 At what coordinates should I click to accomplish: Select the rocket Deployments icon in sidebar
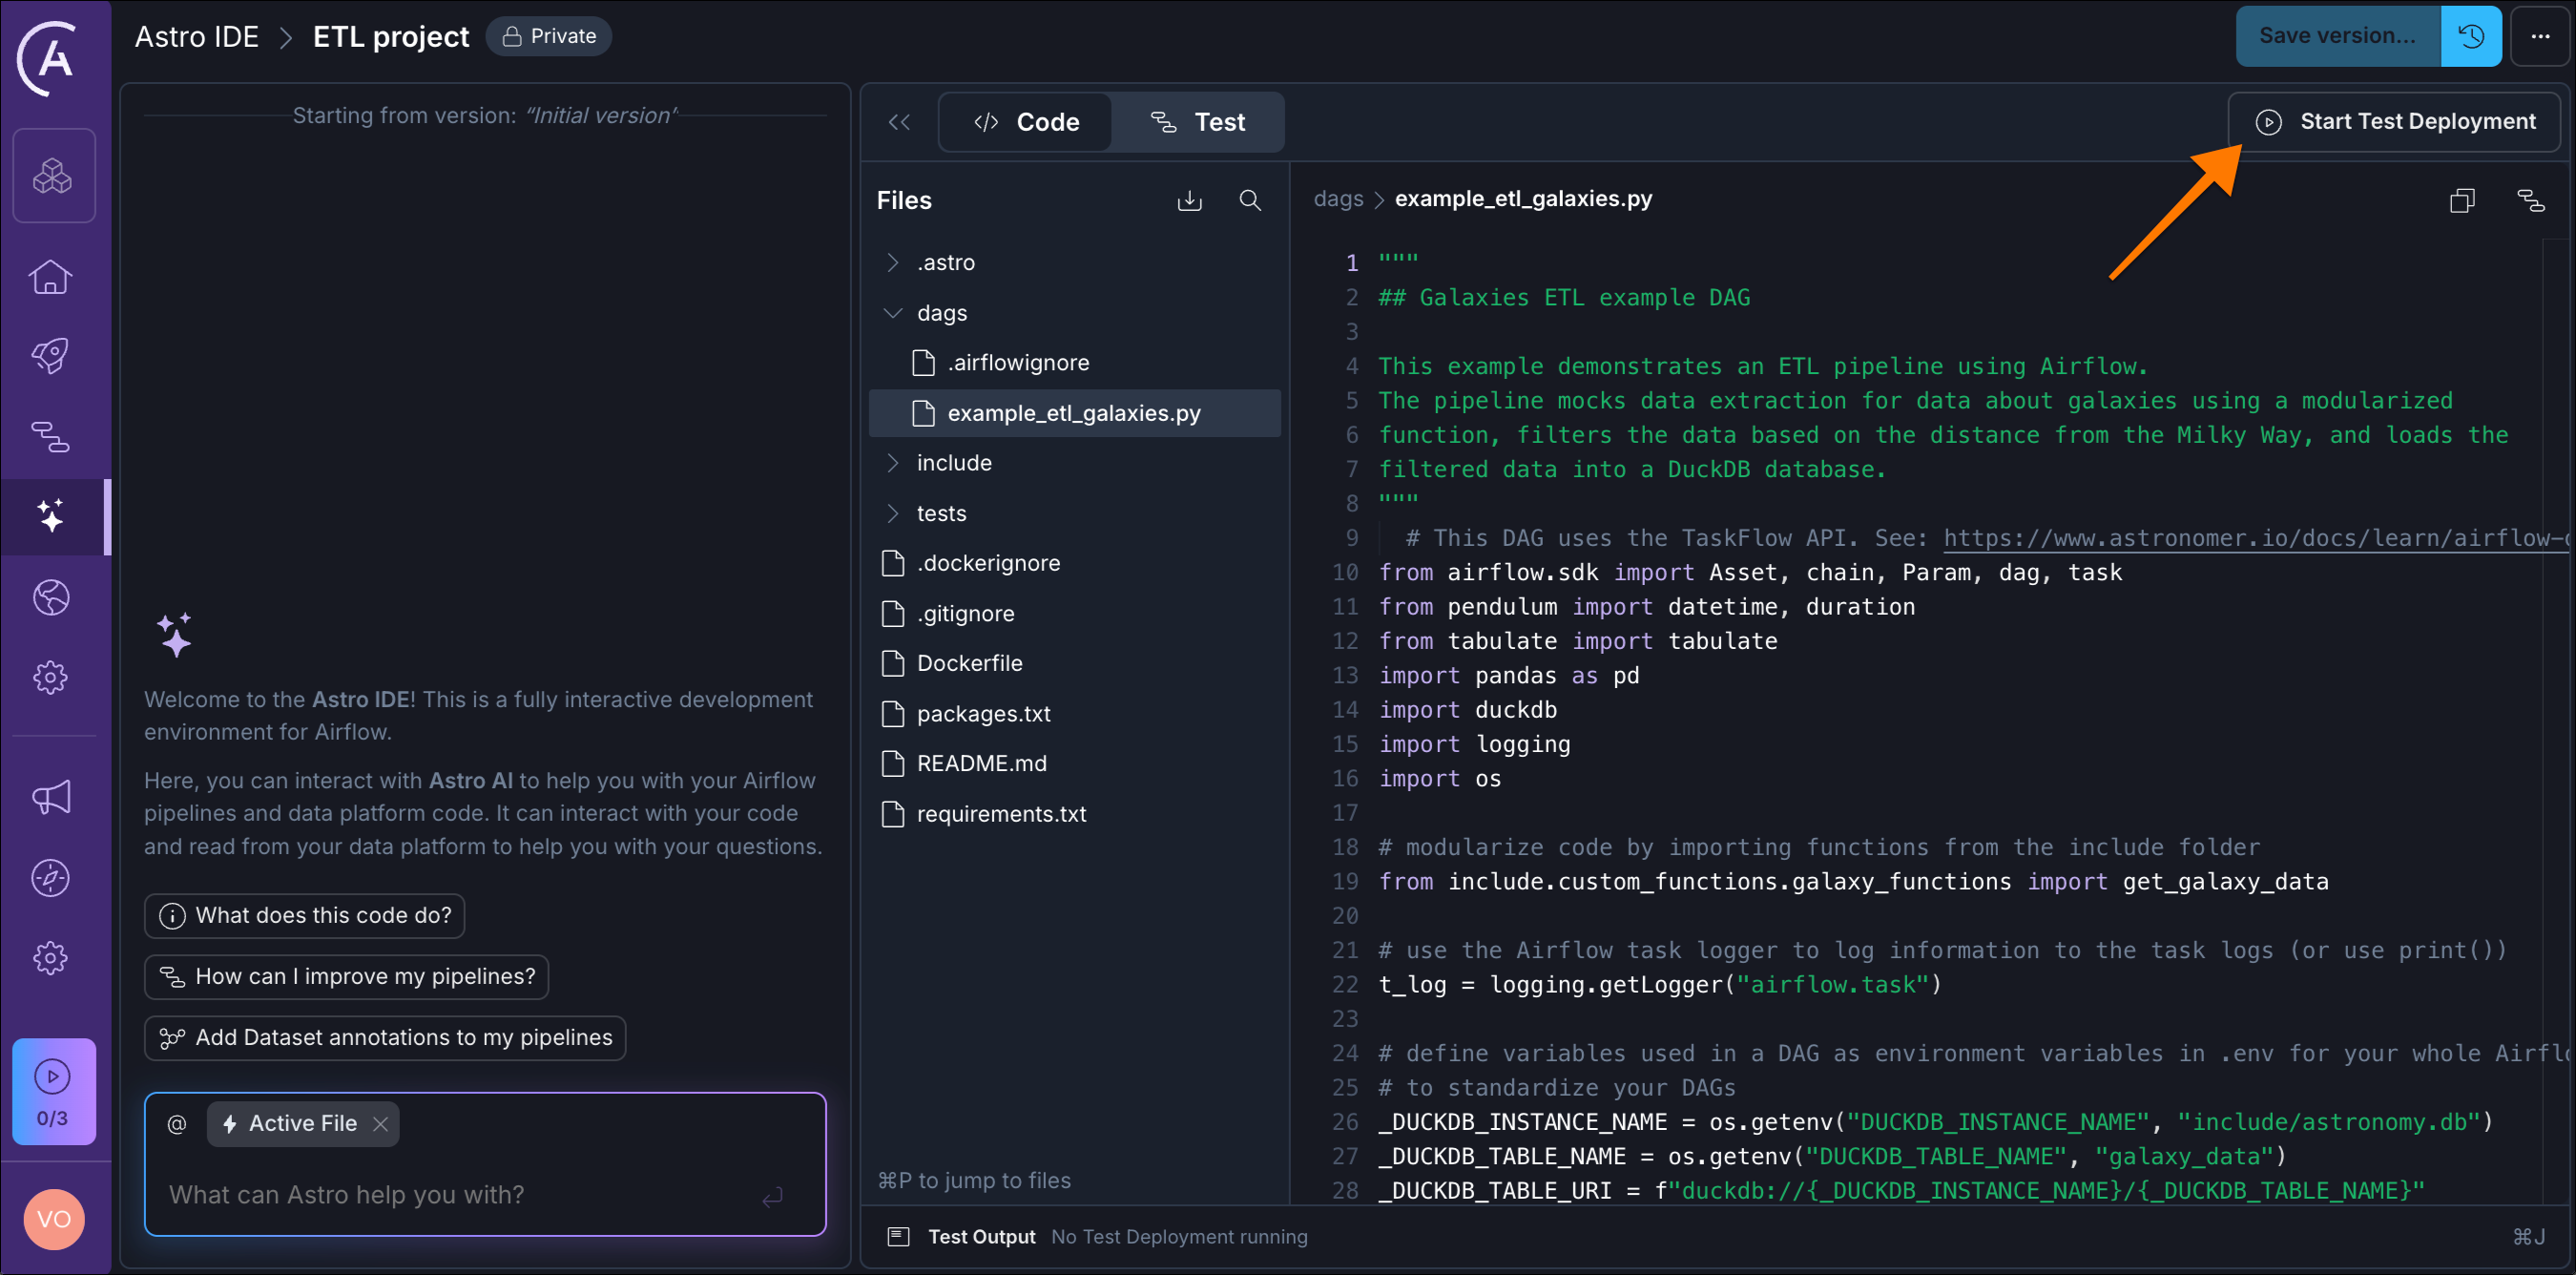(52, 356)
